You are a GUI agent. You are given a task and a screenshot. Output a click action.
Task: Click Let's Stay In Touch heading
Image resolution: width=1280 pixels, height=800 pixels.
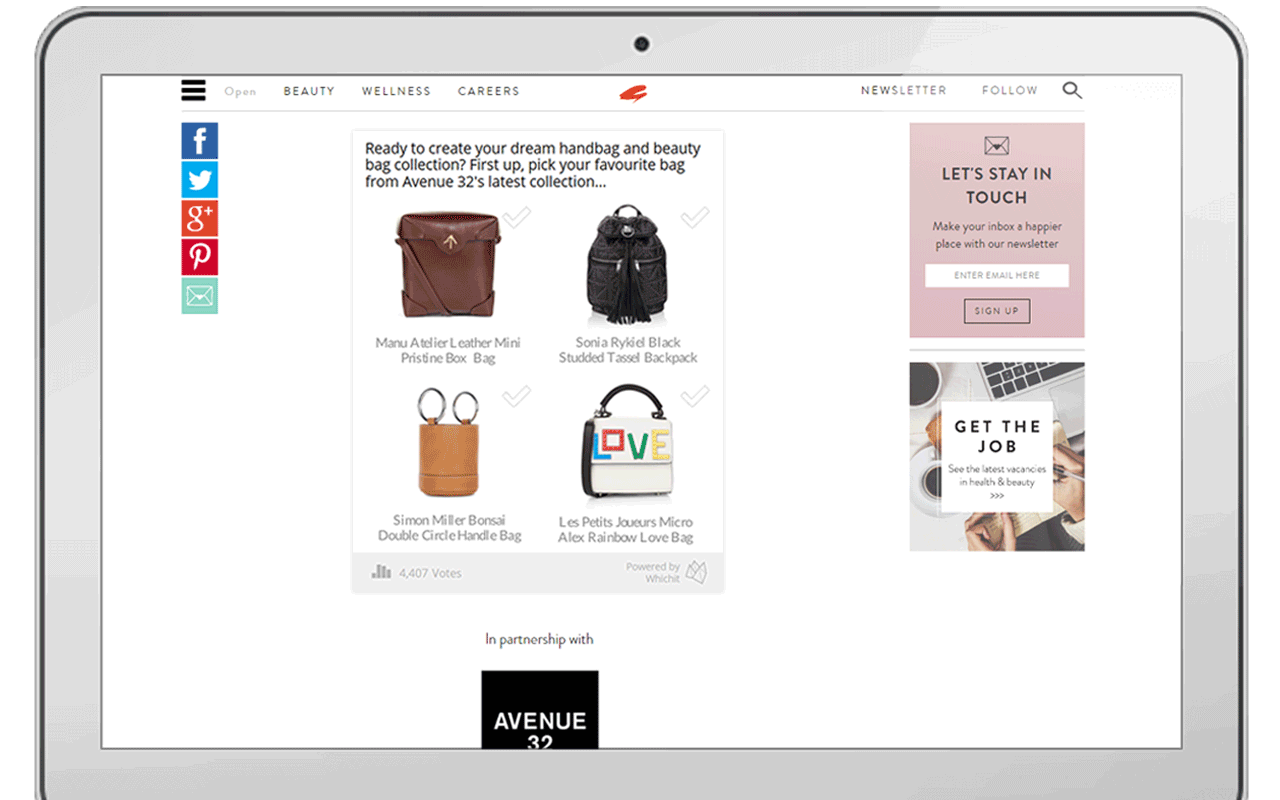pyautogui.click(x=997, y=185)
